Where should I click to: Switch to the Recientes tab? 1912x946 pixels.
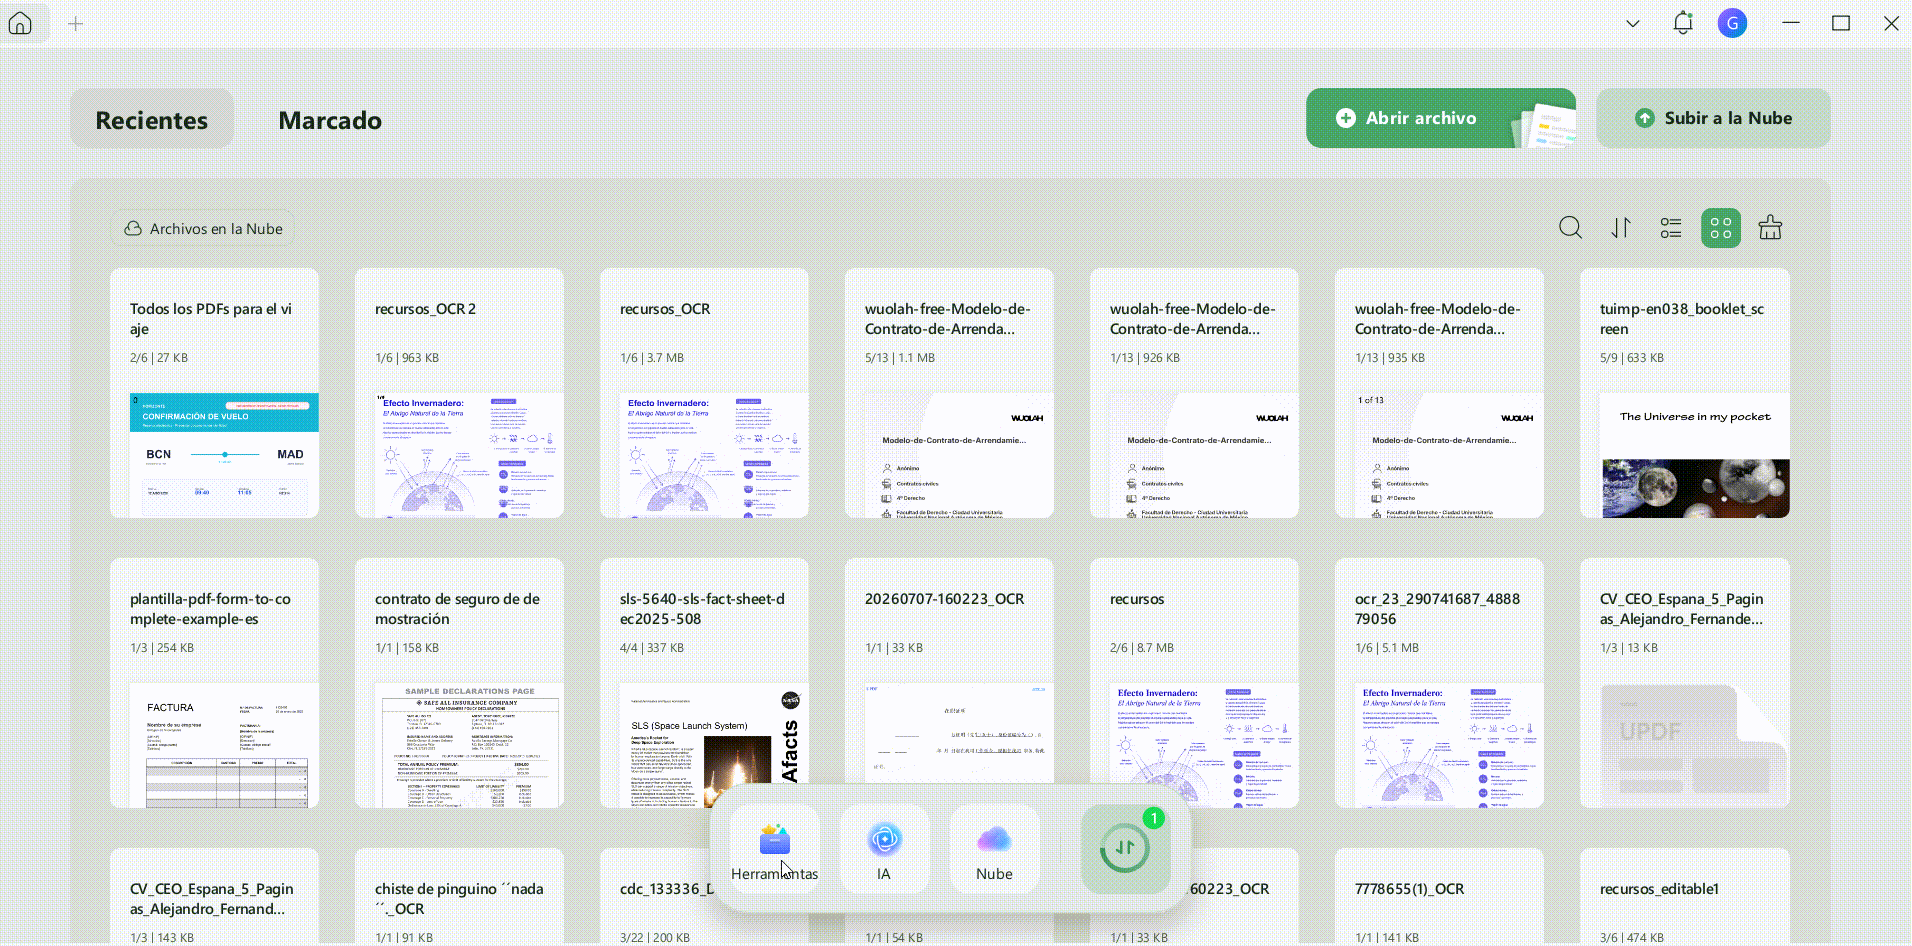[152, 119]
